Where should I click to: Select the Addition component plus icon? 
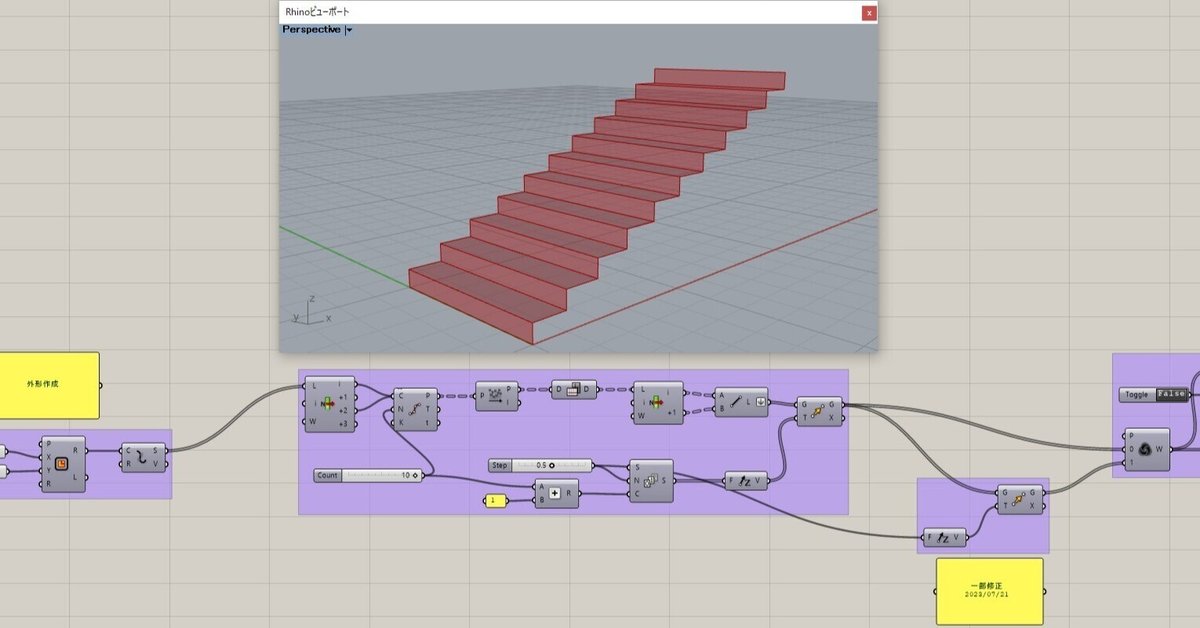[x=555, y=492]
